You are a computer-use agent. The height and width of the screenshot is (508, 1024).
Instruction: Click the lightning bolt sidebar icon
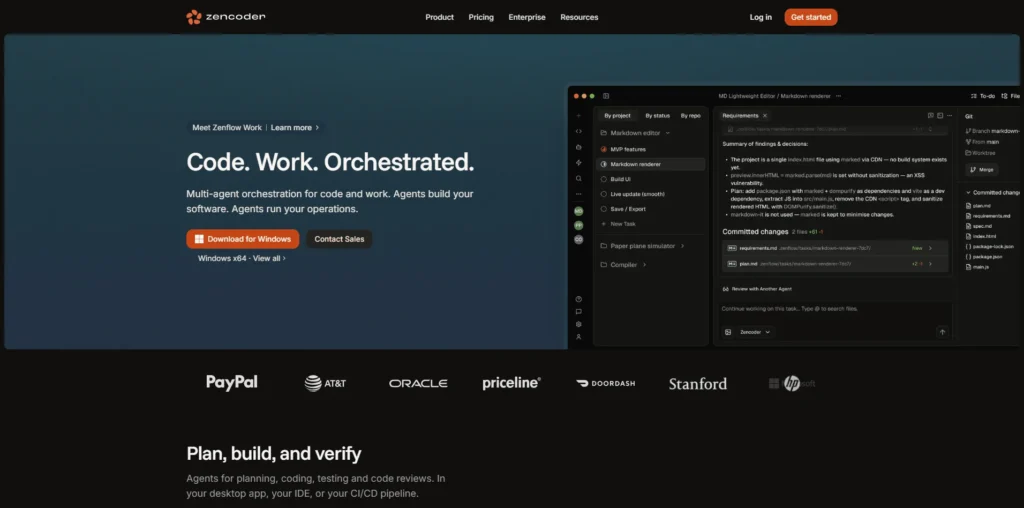pyautogui.click(x=578, y=163)
